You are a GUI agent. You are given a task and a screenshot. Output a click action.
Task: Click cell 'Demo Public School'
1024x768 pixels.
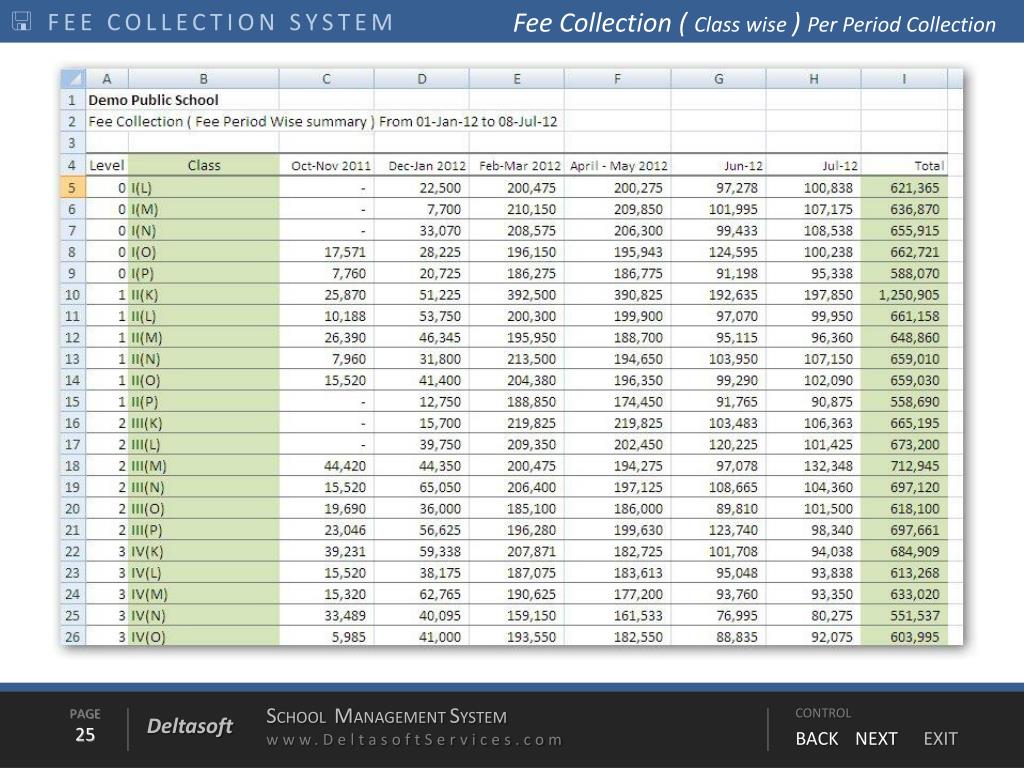coord(153,100)
